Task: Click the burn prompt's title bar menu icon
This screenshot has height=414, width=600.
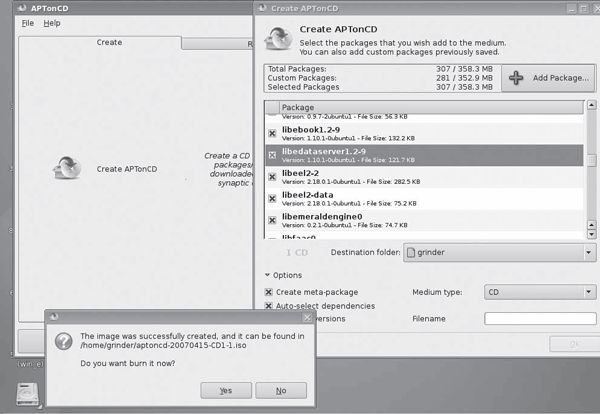Action: [x=54, y=317]
